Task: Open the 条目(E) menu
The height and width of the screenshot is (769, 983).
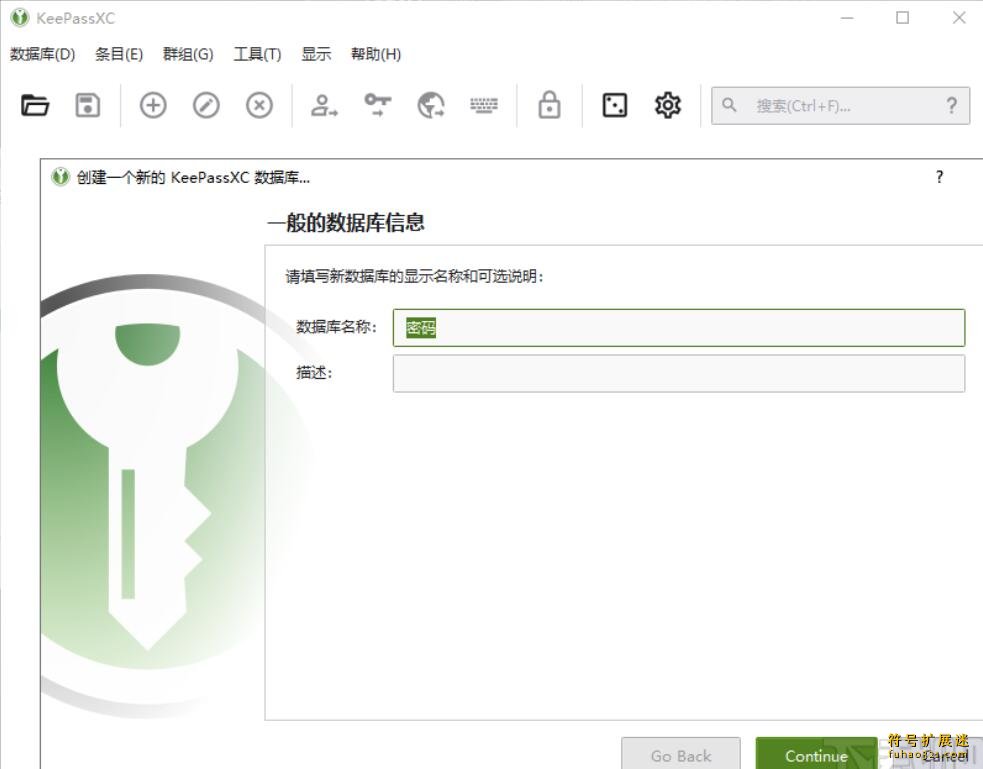Action: click(x=119, y=55)
